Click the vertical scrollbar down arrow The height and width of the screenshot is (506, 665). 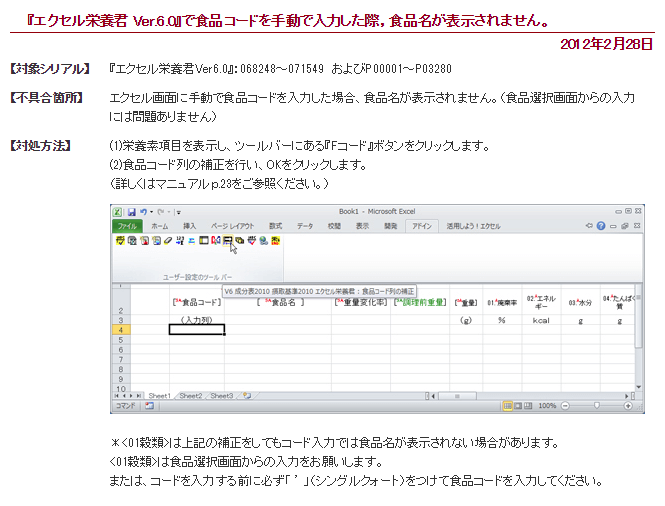pos(639,387)
